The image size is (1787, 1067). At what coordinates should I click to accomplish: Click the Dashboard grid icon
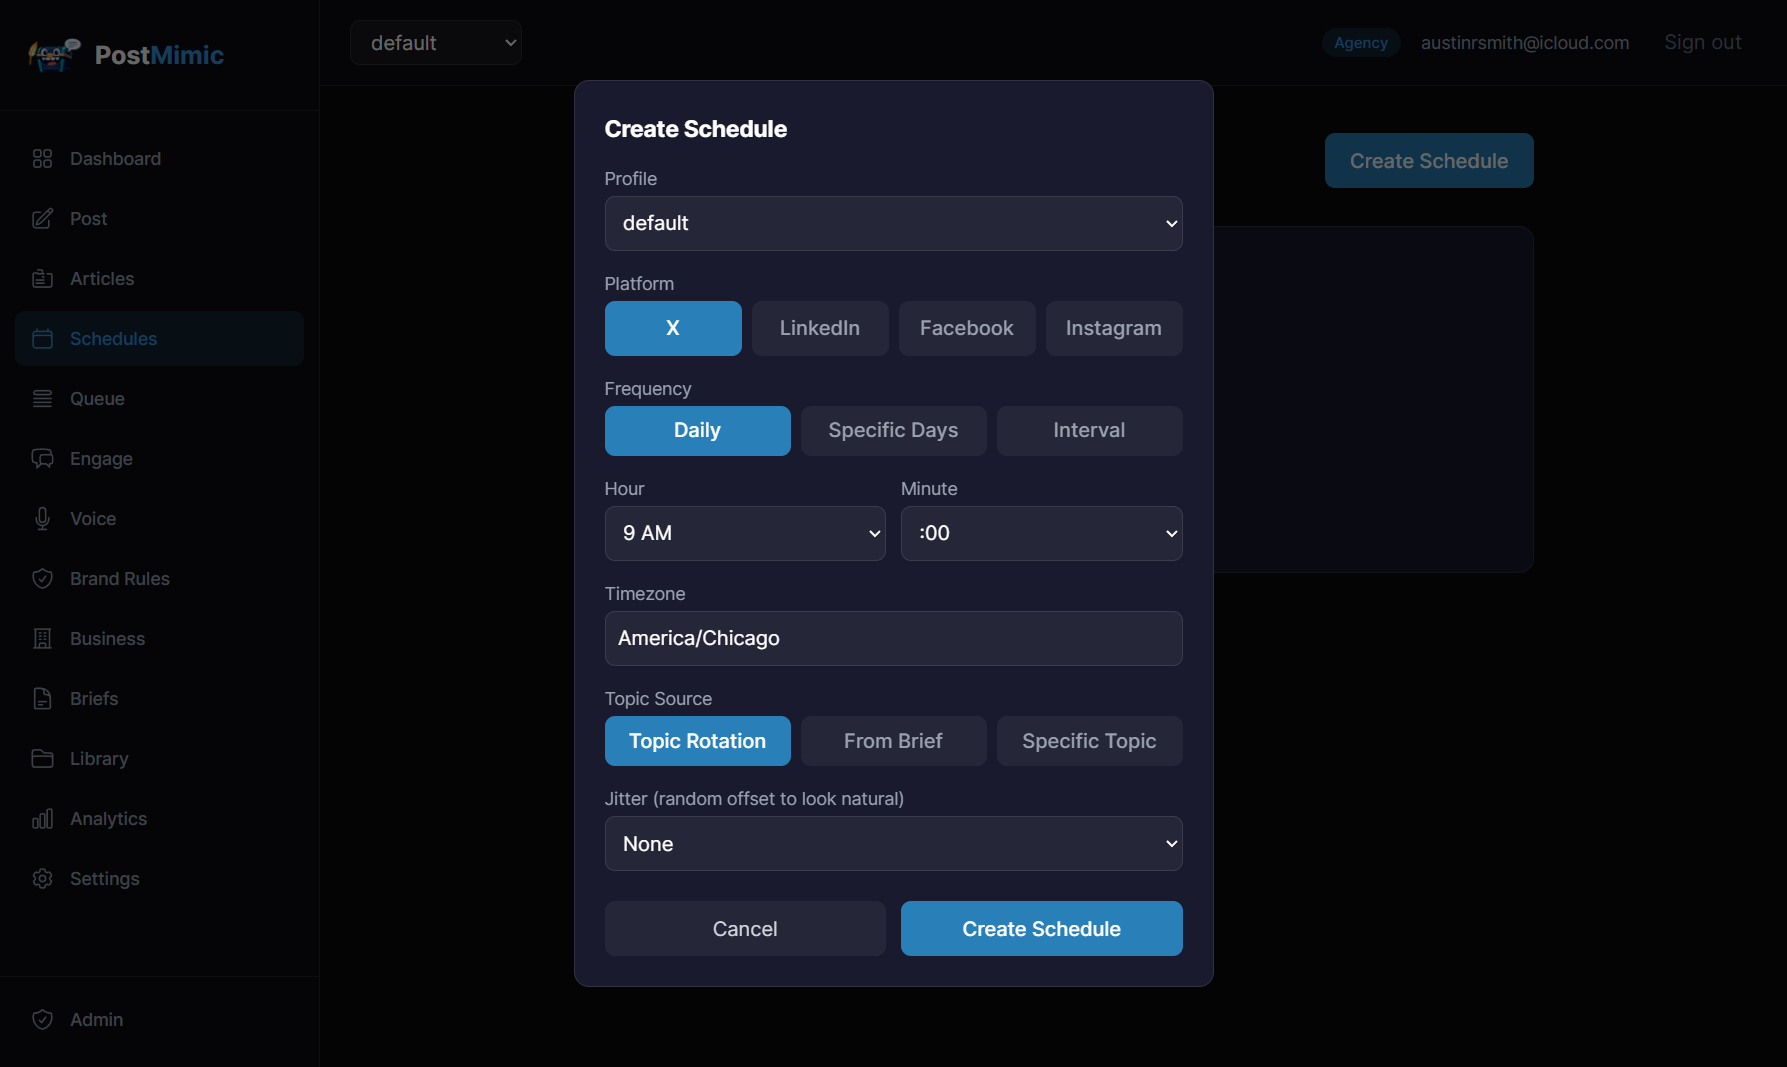click(42, 159)
